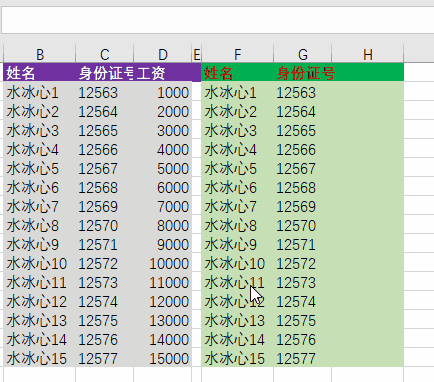Select cell 12569 in column G
Image resolution: width=434 pixels, height=382 pixels.
click(x=303, y=206)
